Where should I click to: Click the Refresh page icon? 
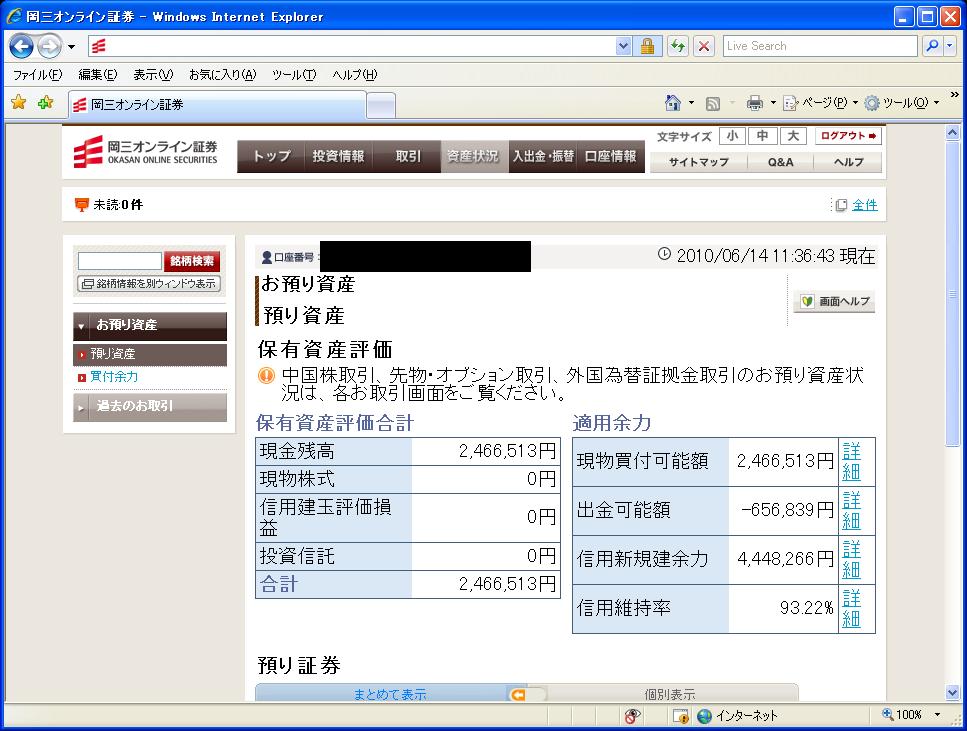(678, 46)
